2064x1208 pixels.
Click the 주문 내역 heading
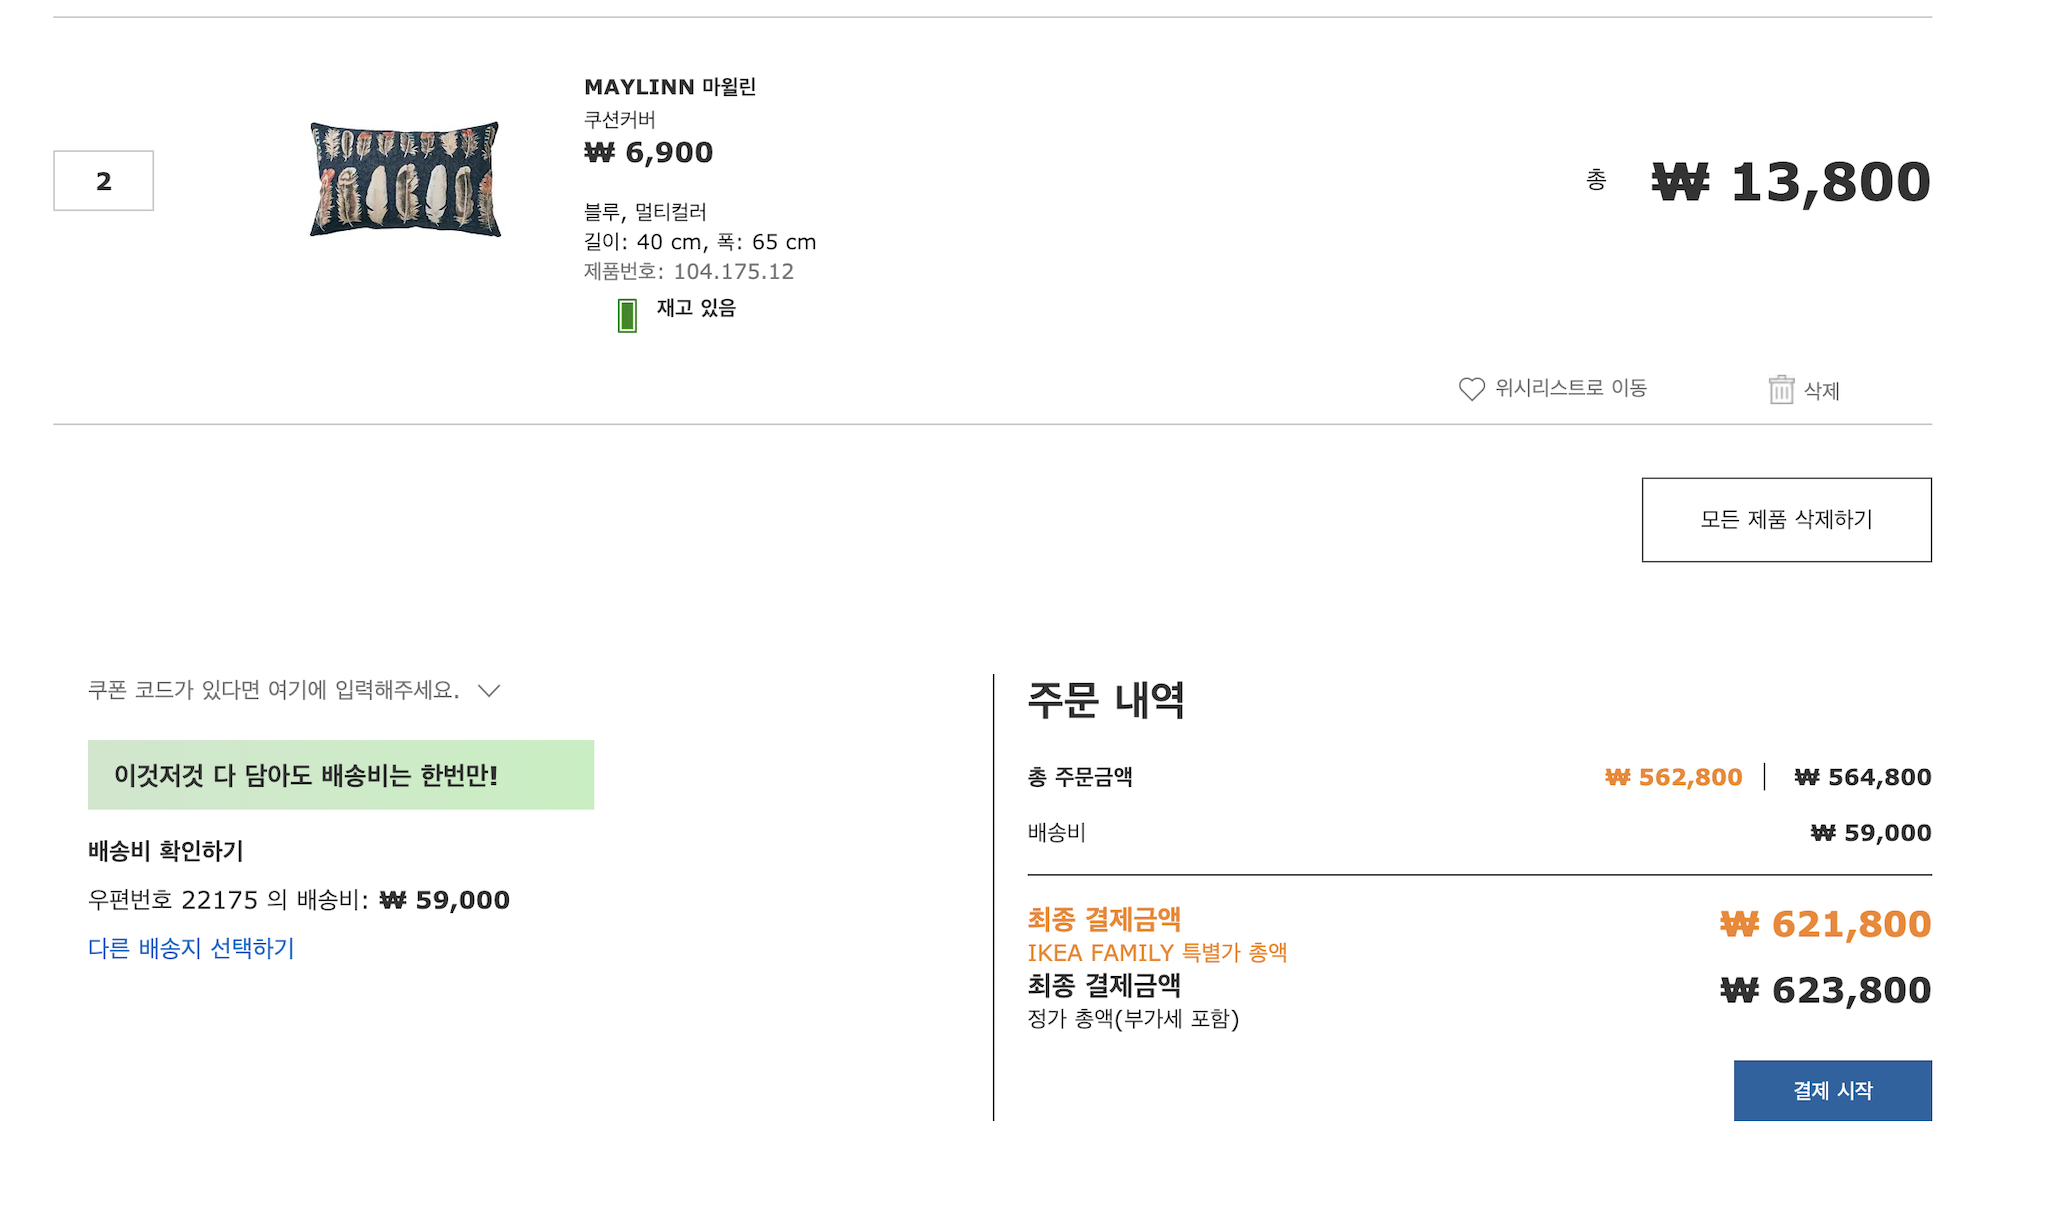click(x=1106, y=700)
